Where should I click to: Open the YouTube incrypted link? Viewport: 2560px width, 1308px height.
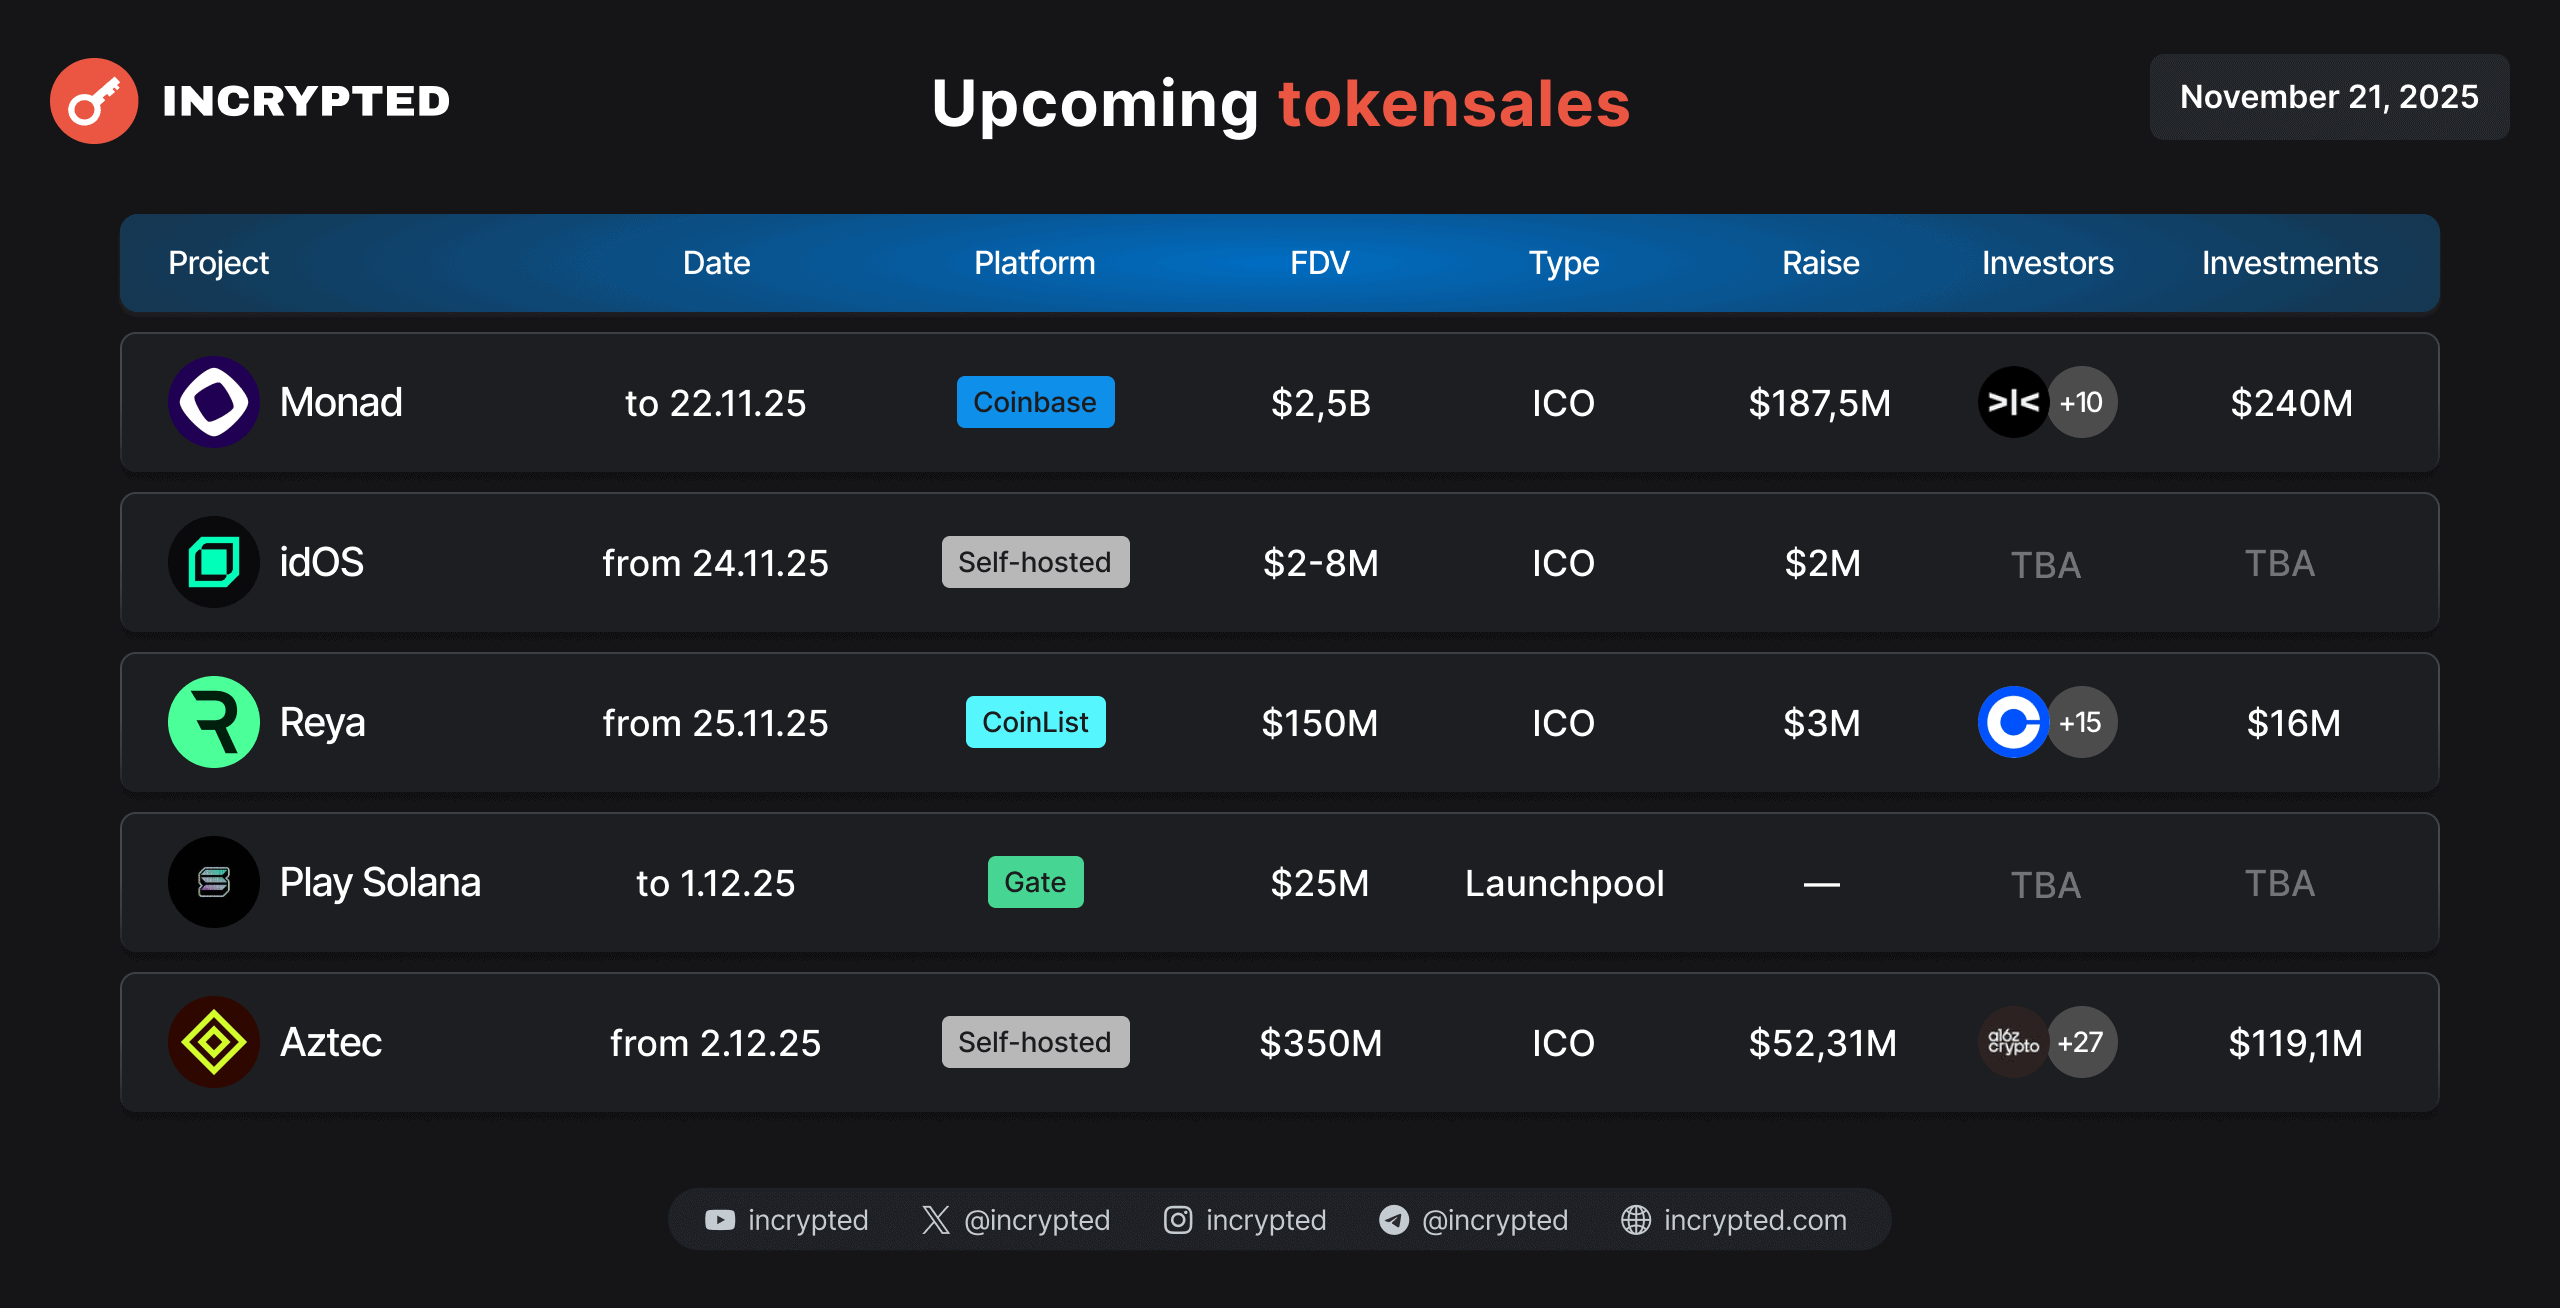pos(787,1220)
